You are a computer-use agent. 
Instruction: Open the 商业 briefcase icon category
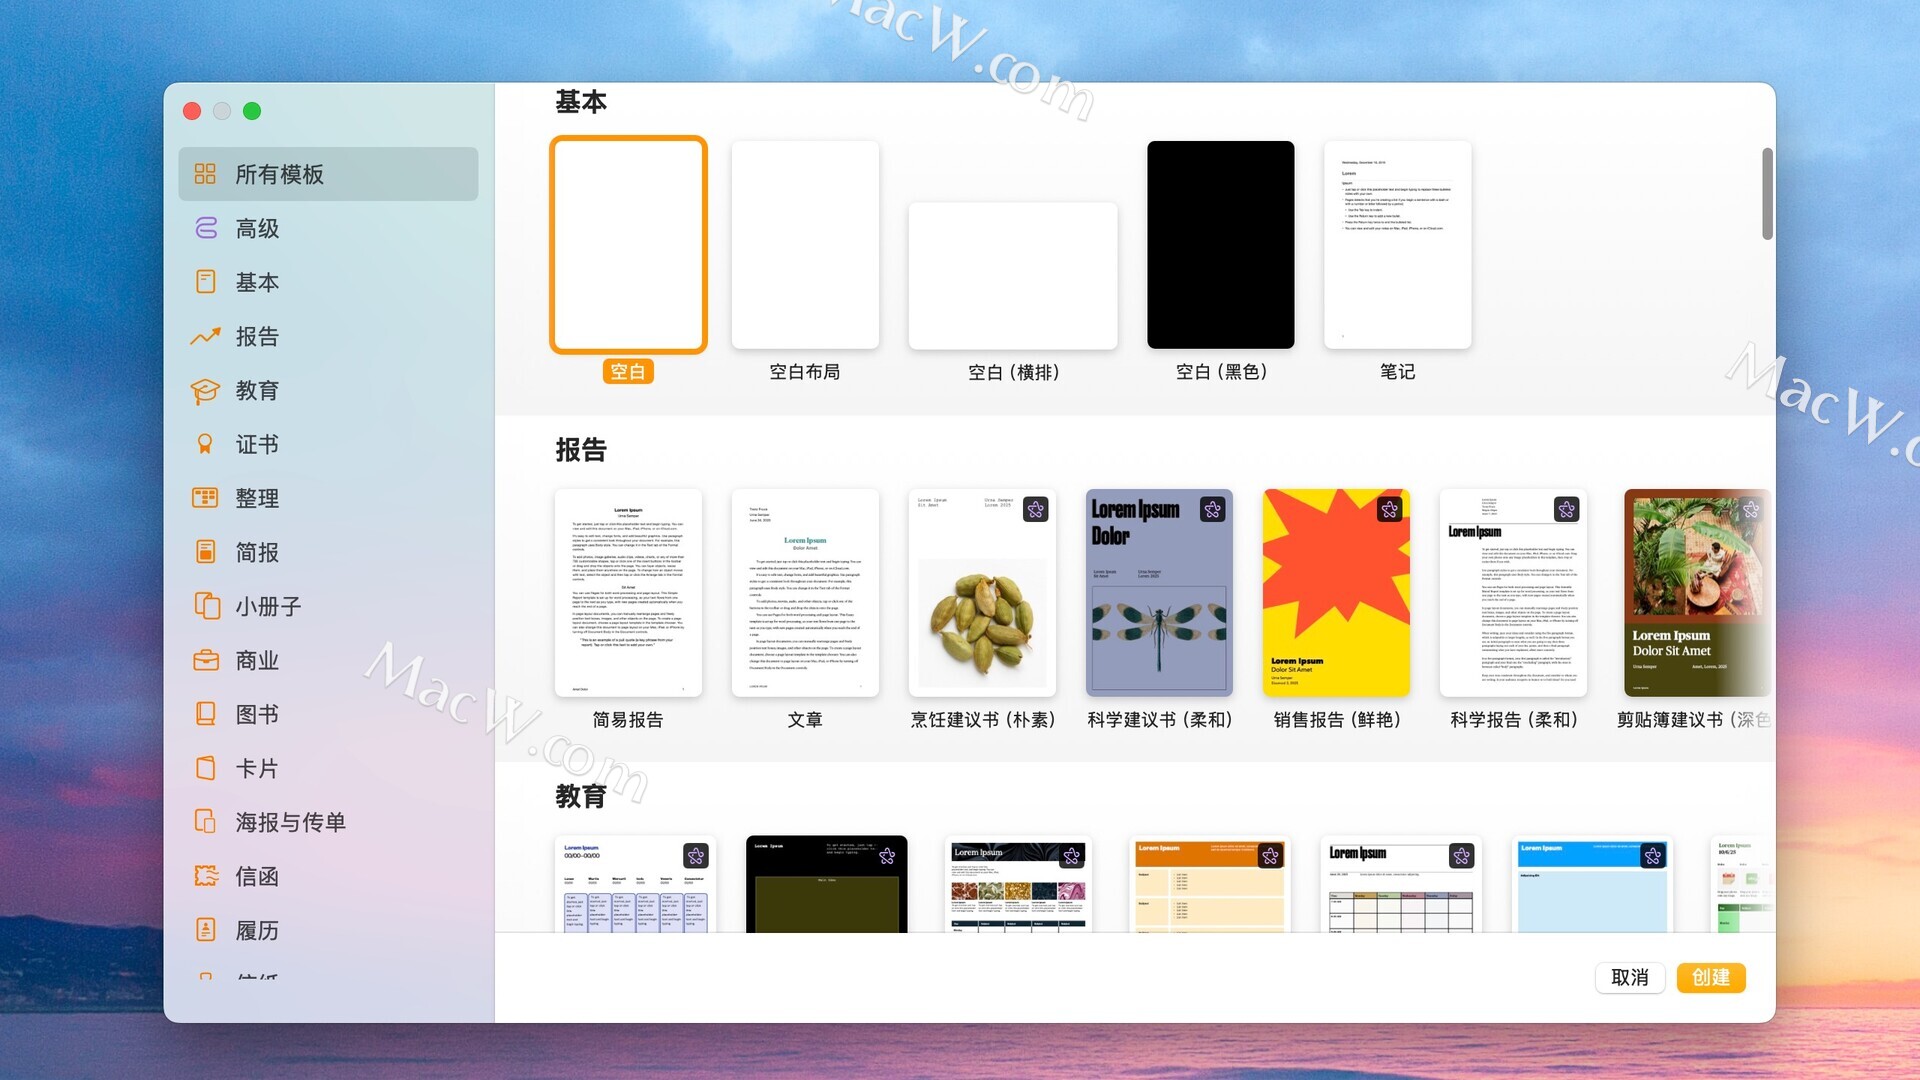point(206,660)
